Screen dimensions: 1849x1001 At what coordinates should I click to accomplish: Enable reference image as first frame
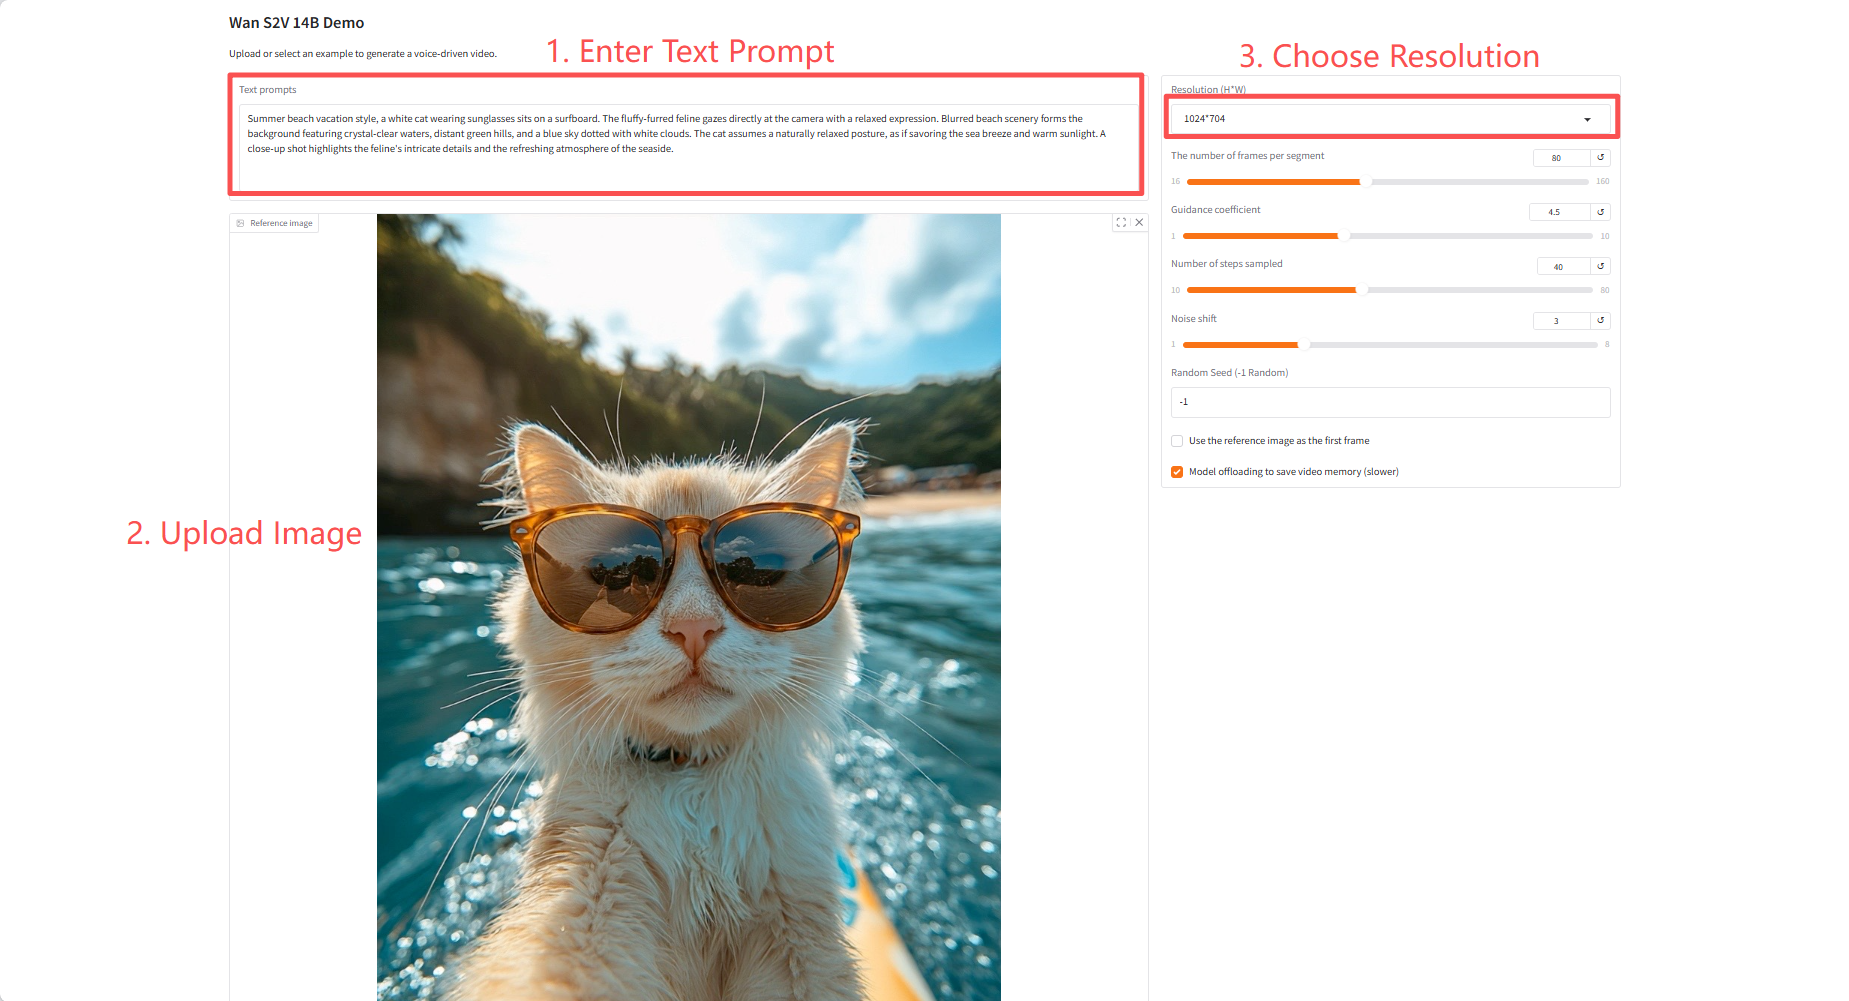(x=1177, y=441)
